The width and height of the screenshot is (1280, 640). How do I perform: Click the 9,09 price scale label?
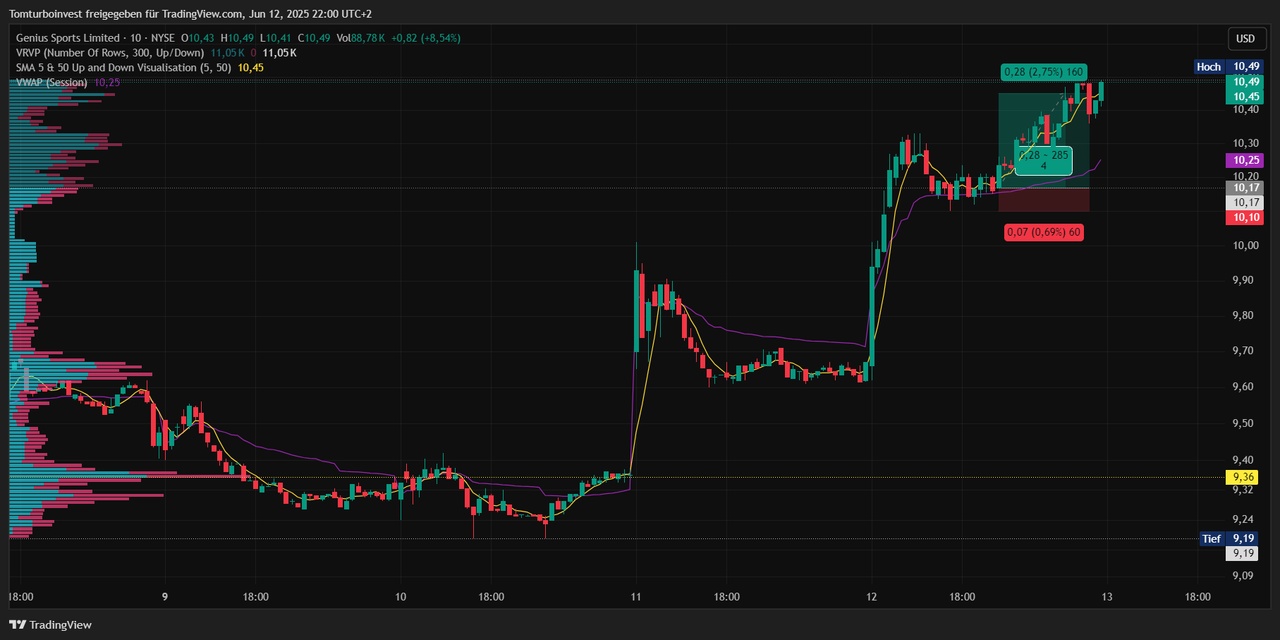pyautogui.click(x=1244, y=575)
